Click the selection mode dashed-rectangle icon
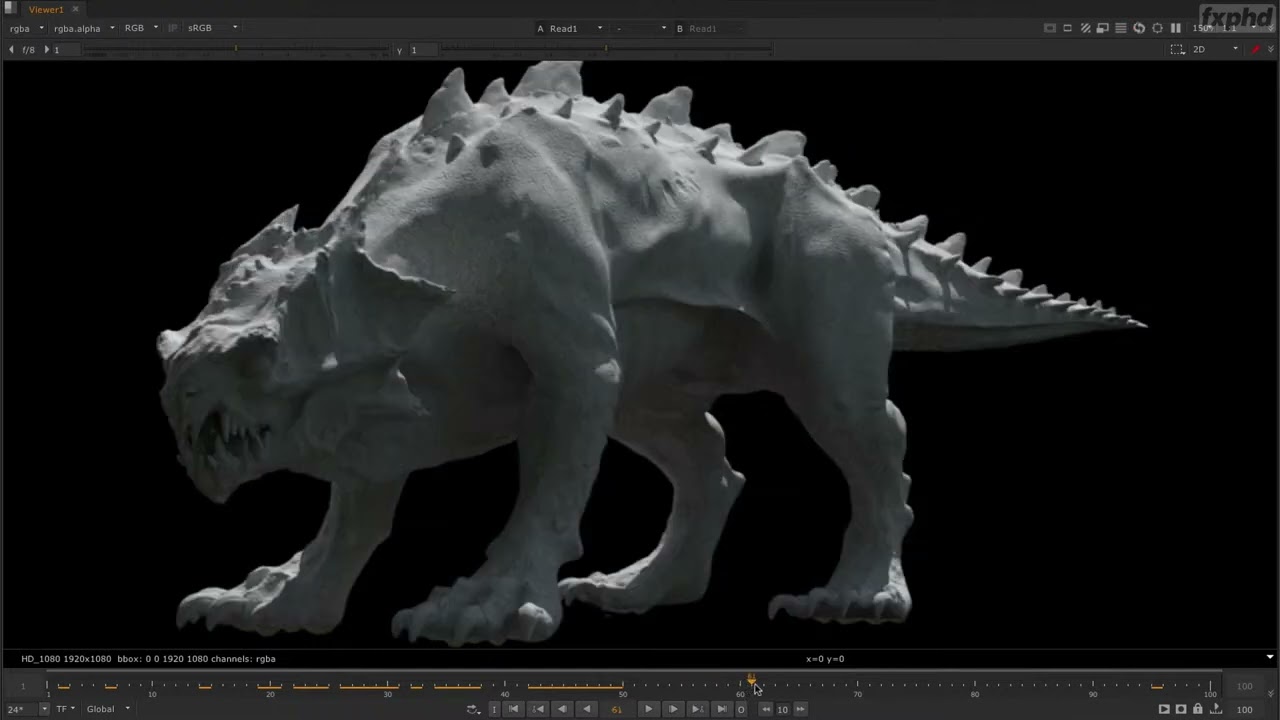 (x=1178, y=49)
